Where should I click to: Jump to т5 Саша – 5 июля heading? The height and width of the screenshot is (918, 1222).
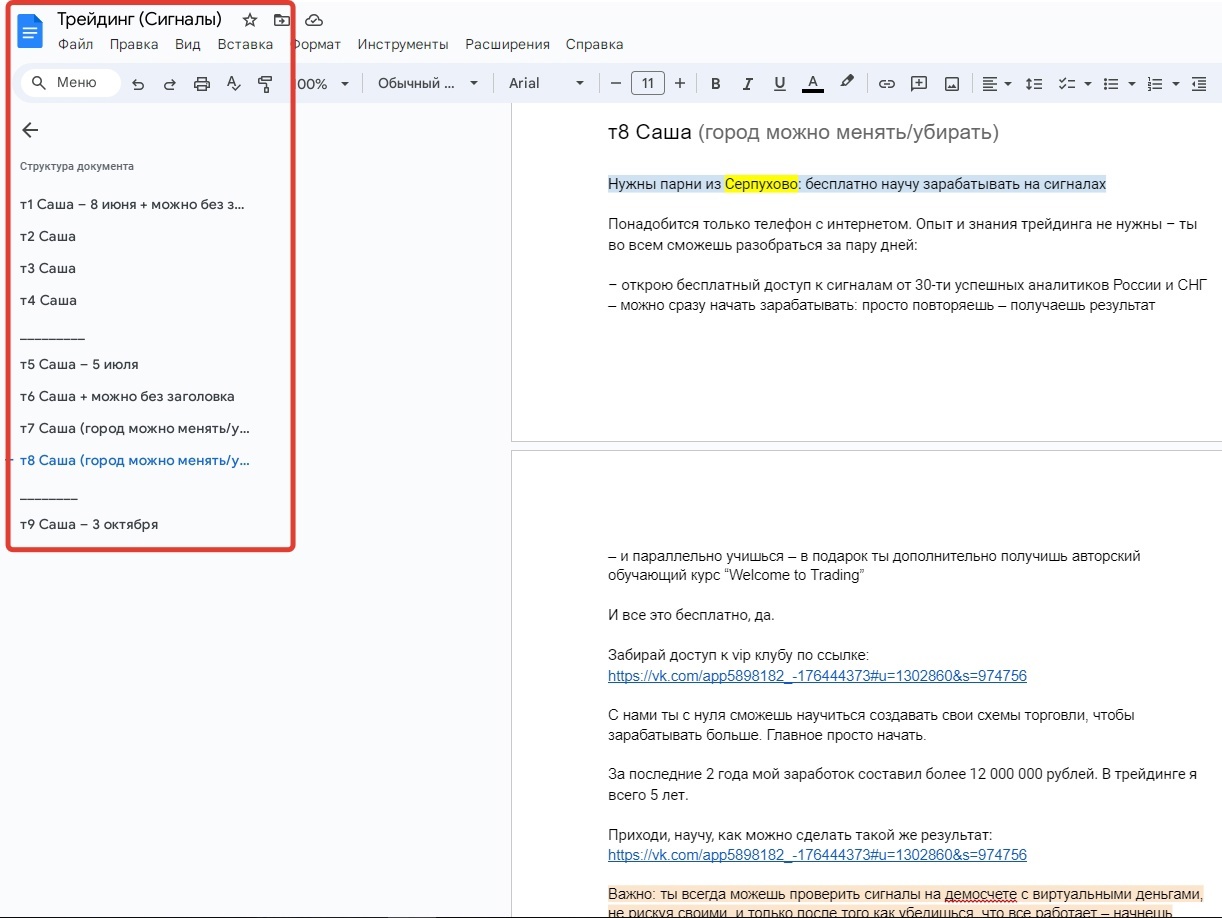point(79,364)
